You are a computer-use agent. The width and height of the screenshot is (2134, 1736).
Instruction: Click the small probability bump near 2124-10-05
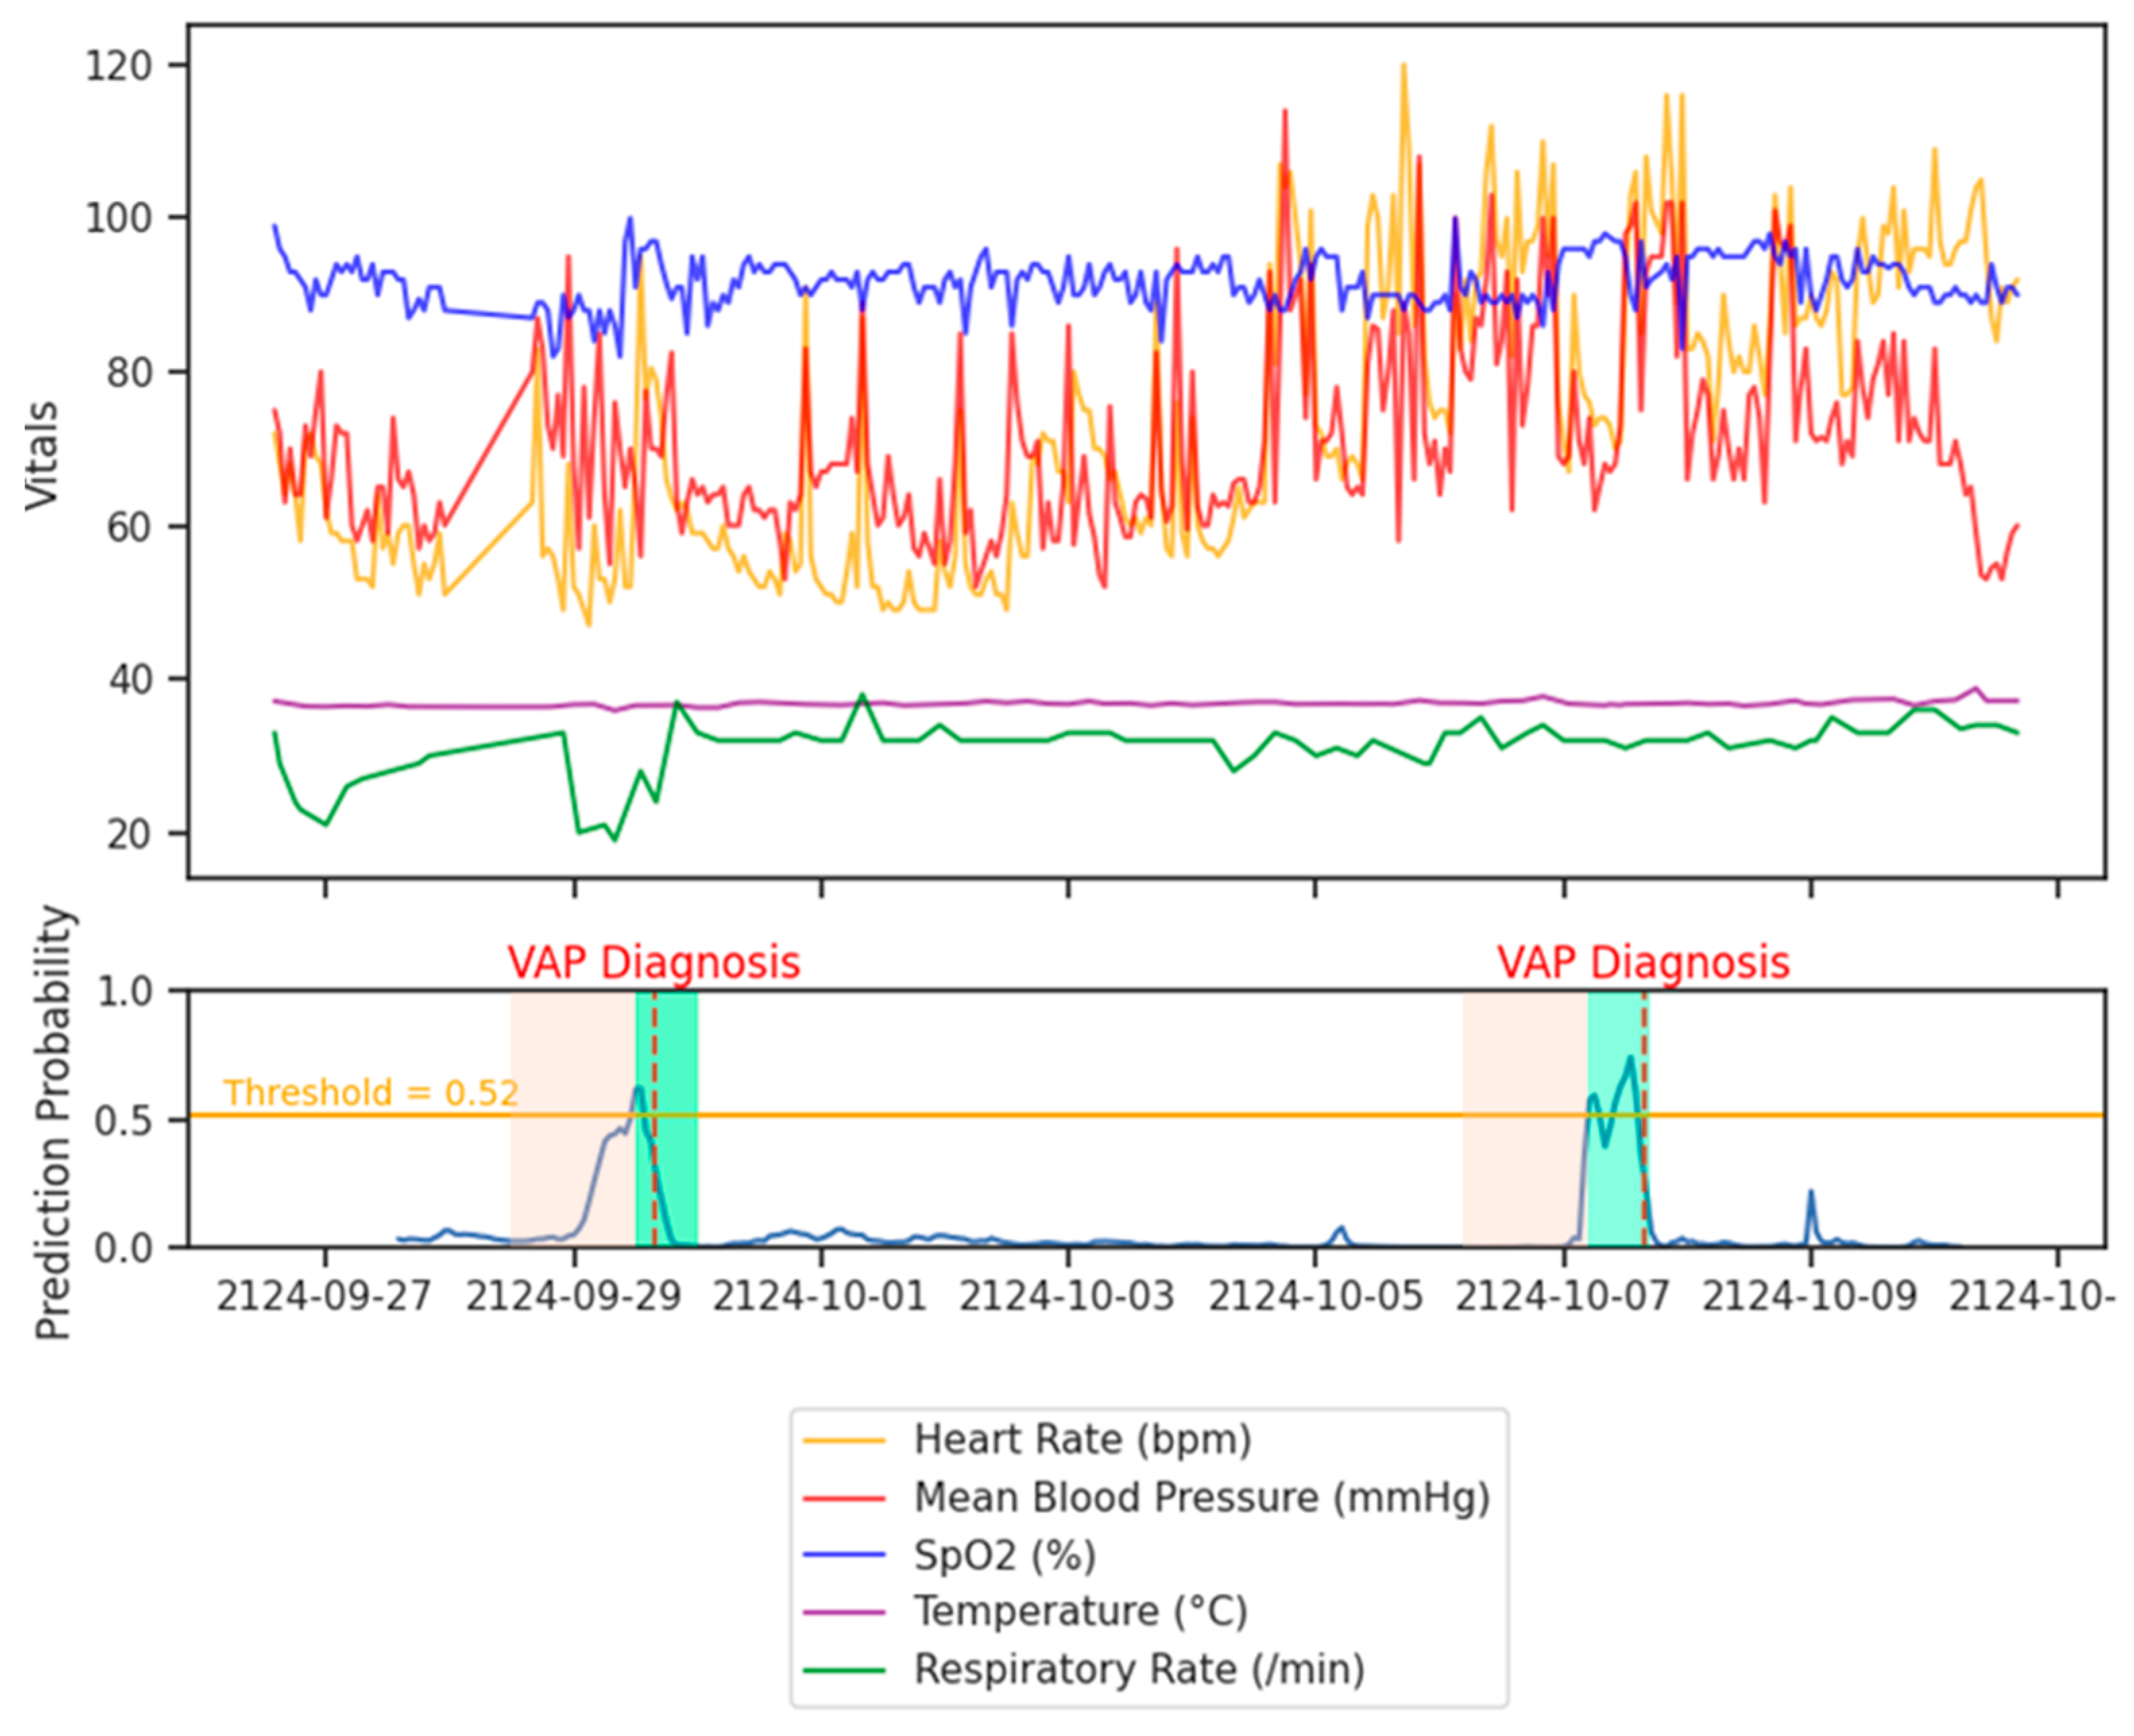point(1341,1235)
